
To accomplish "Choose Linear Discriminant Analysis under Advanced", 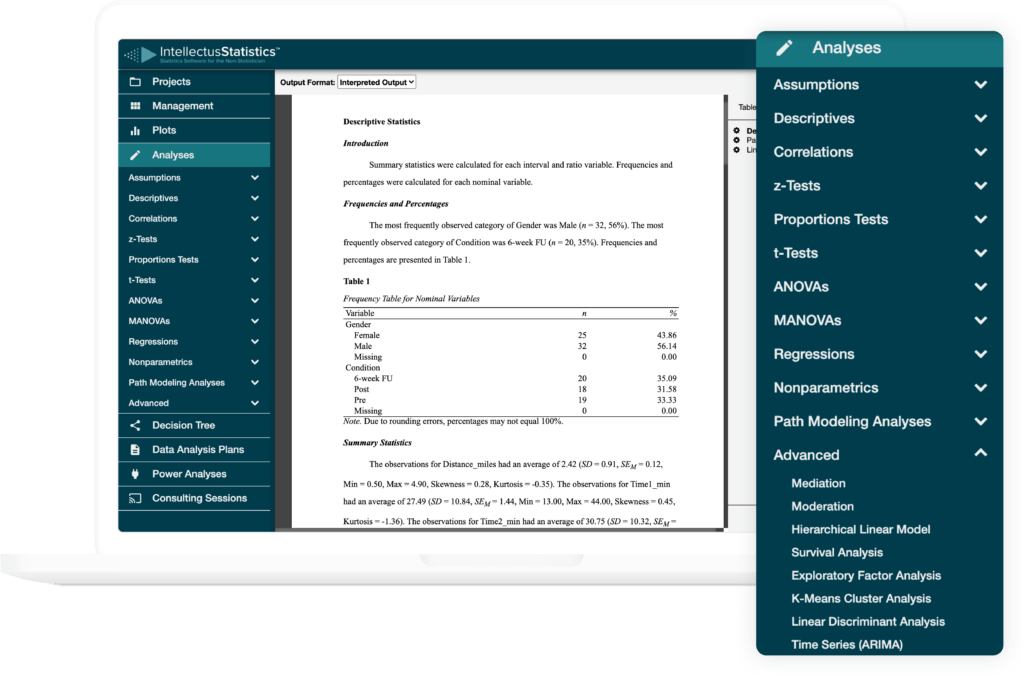I will (x=868, y=622).
